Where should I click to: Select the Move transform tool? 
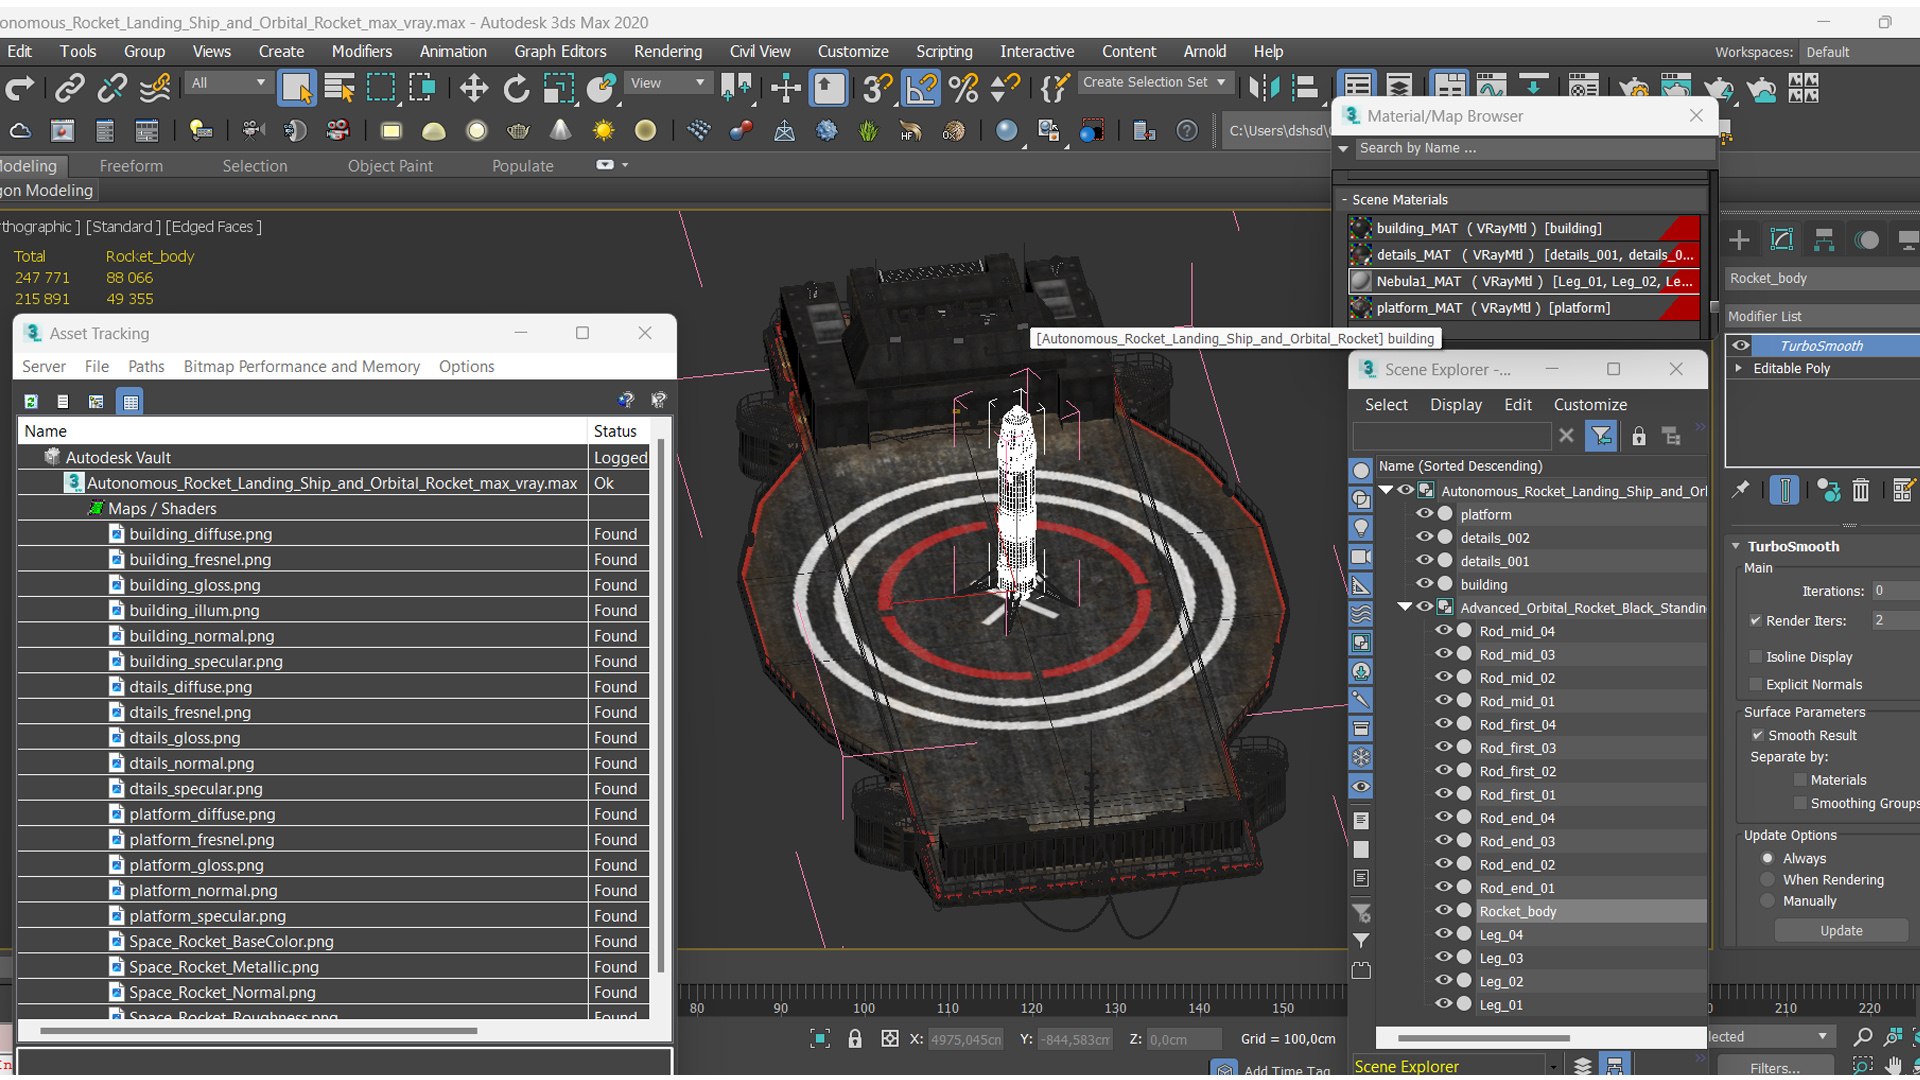click(x=473, y=89)
